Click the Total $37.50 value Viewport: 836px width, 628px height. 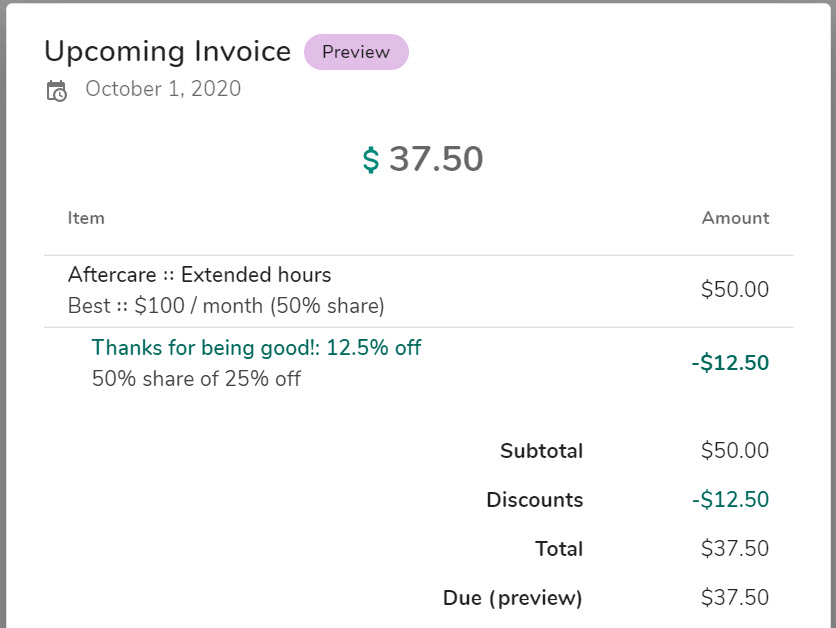(x=735, y=549)
